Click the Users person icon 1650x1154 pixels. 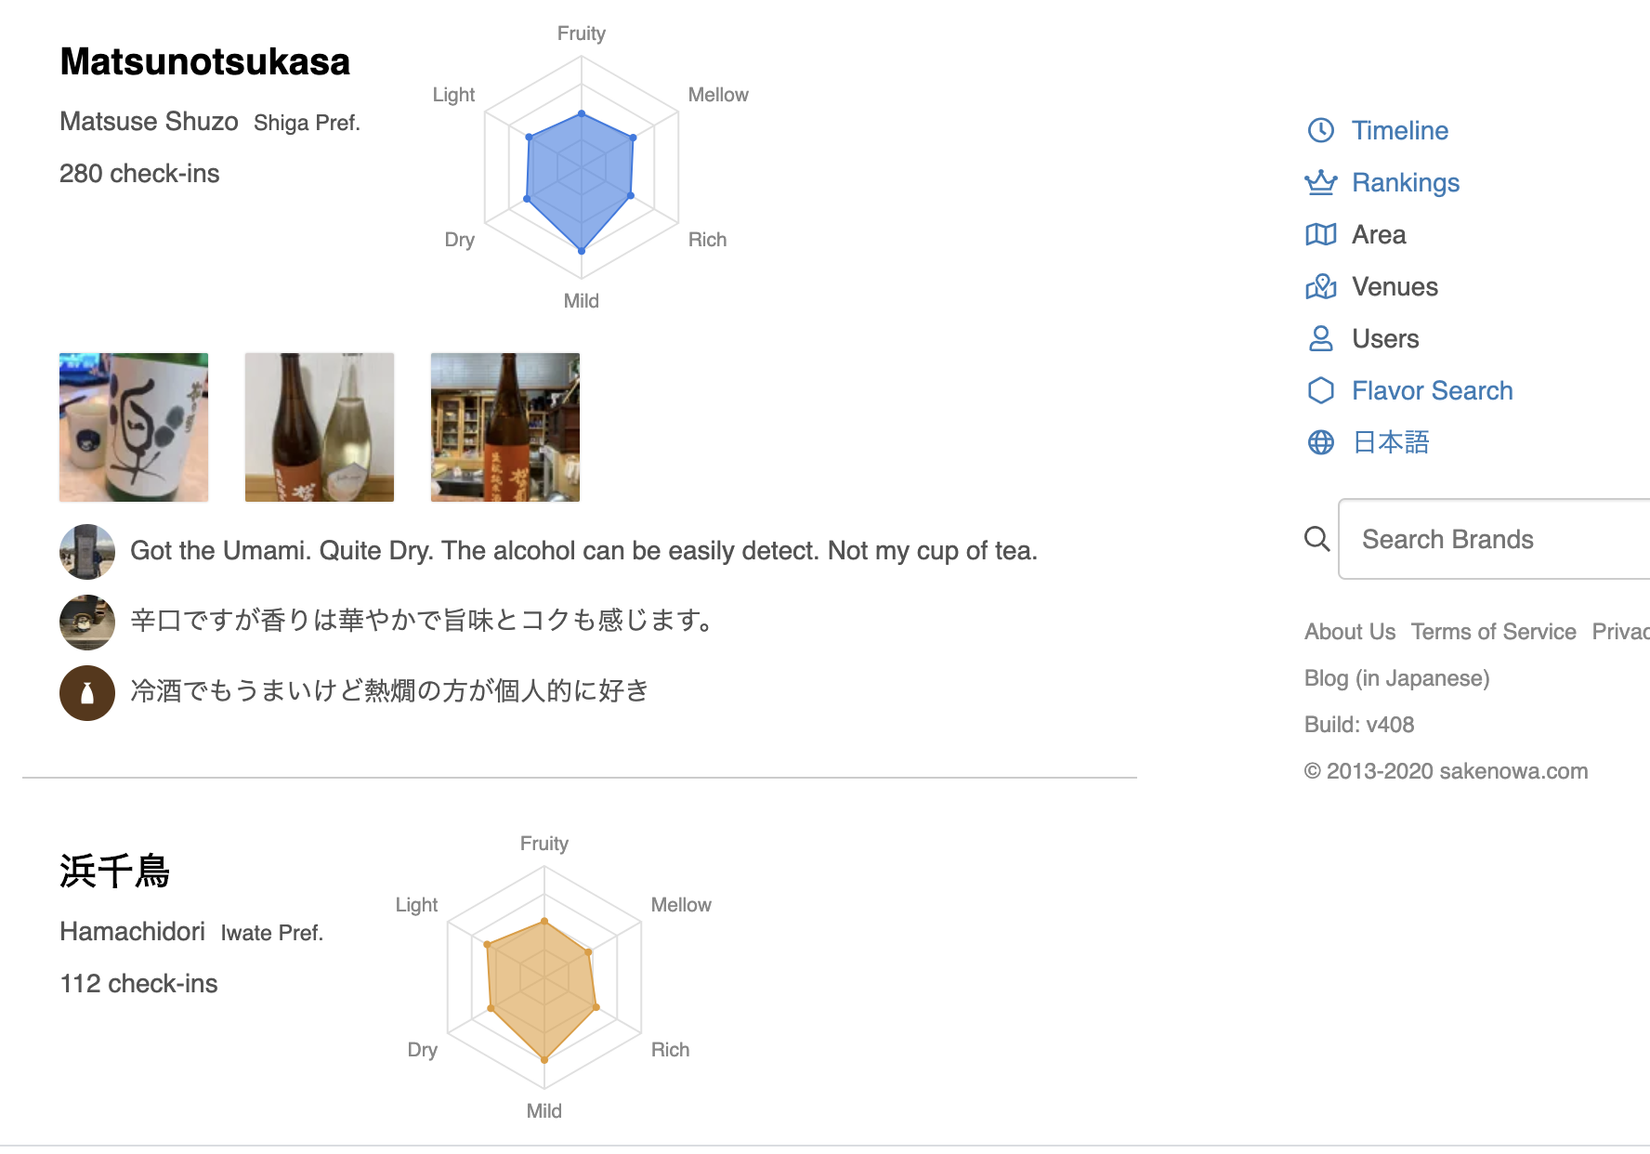(x=1320, y=339)
